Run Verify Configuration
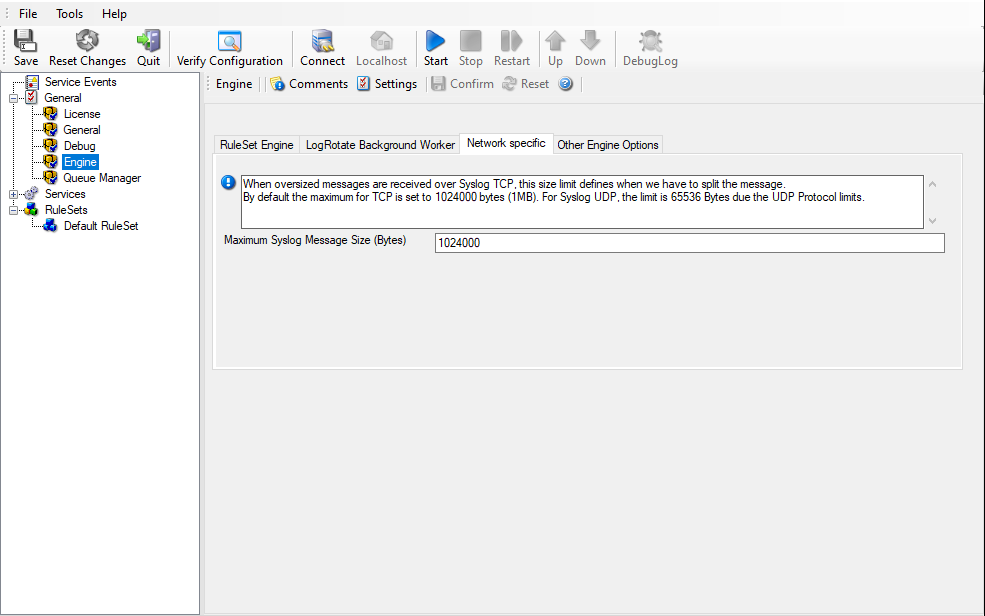This screenshot has height=616, width=985. (x=230, y=42)
